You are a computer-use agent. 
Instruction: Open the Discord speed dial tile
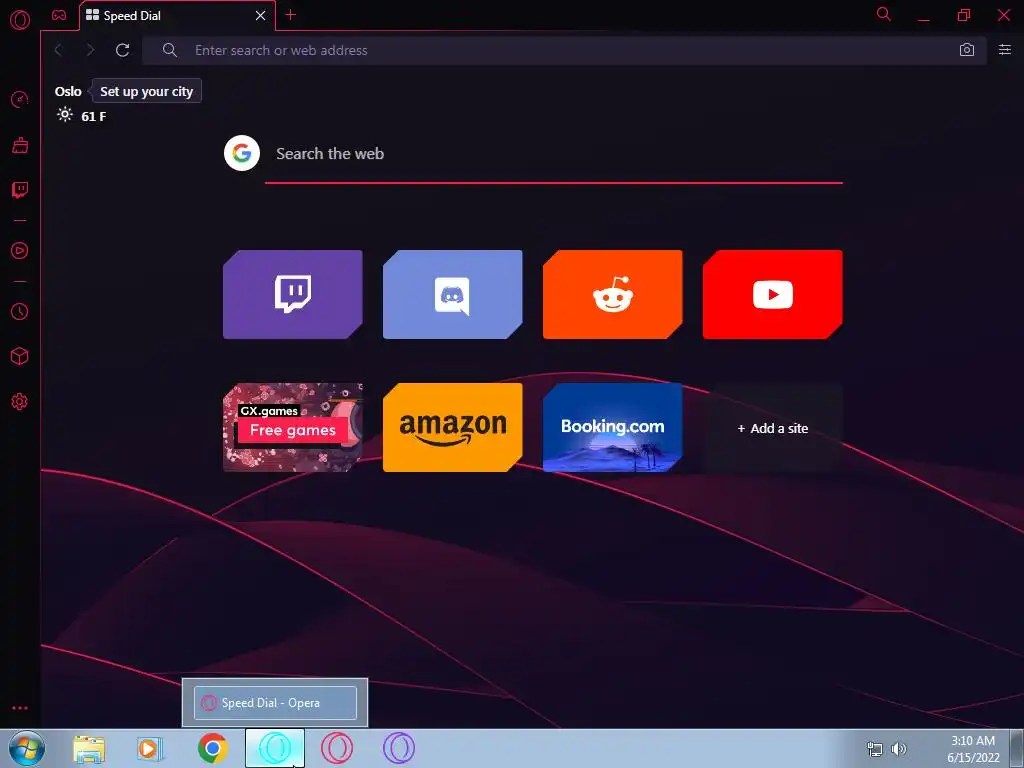(x=453, y=295)
